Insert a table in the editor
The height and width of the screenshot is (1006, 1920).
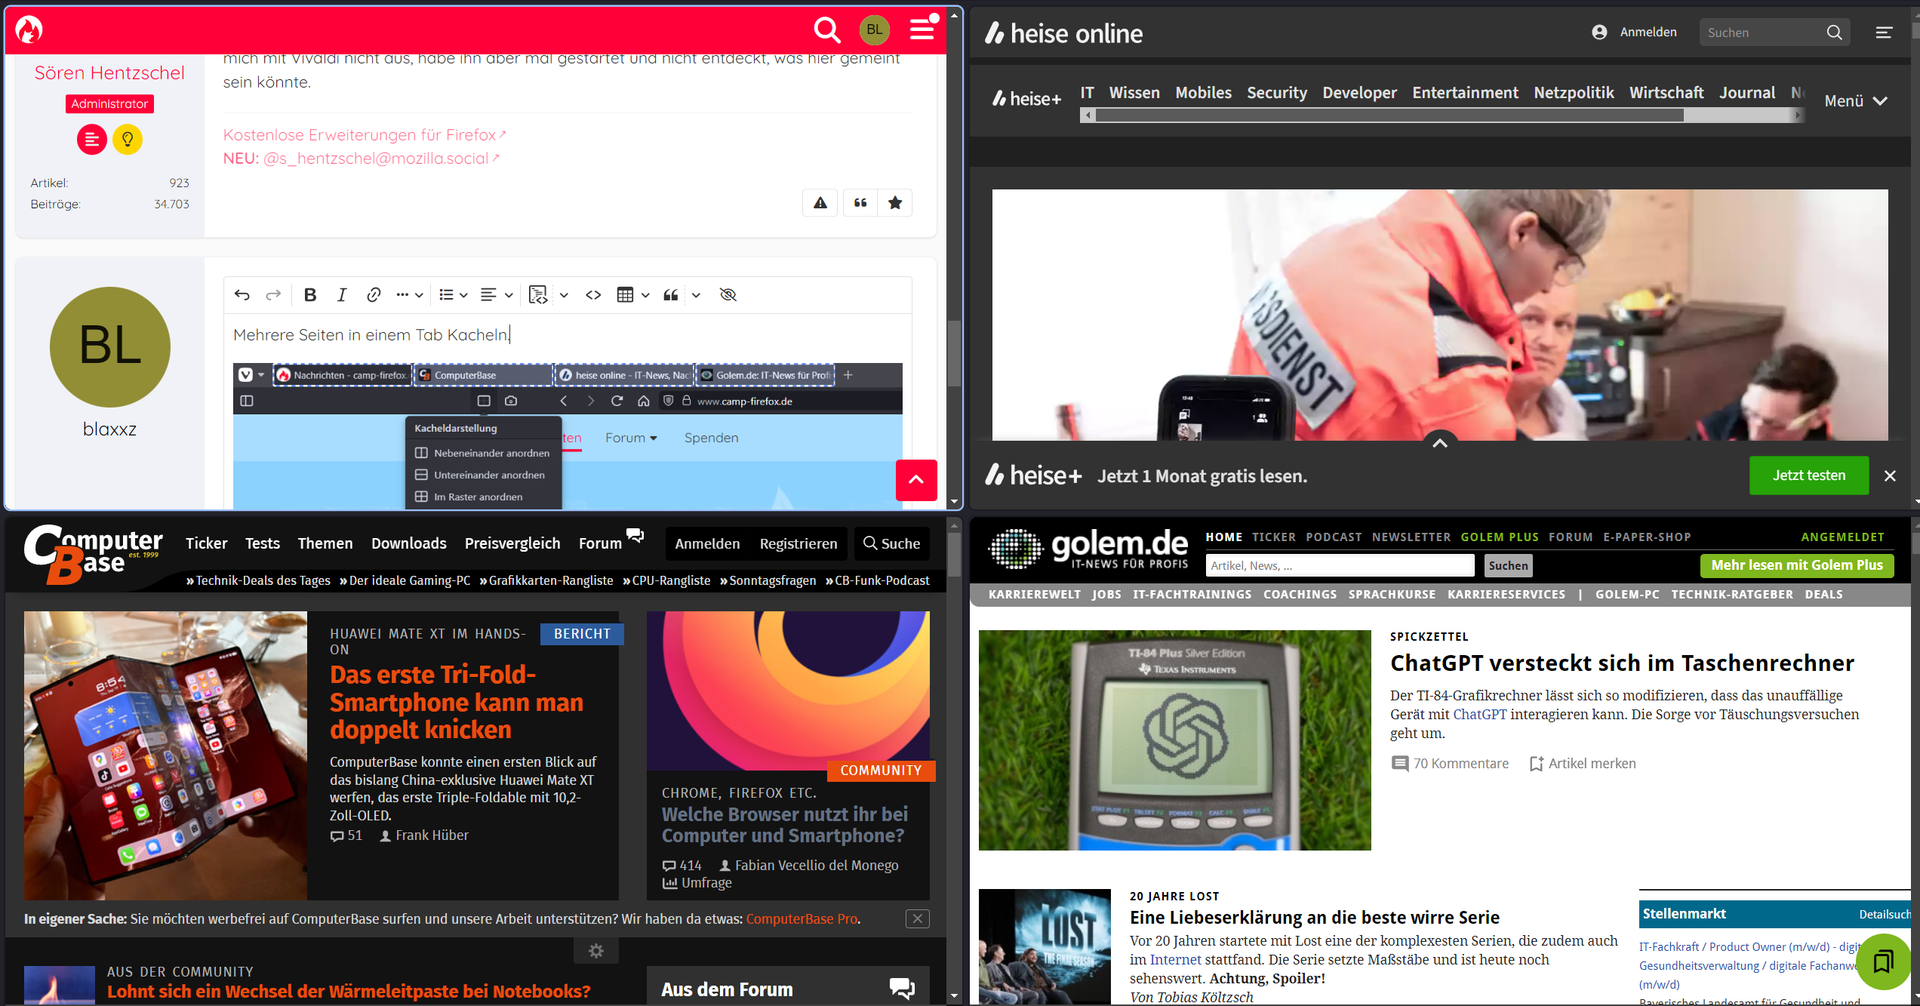tap(625, 295)
